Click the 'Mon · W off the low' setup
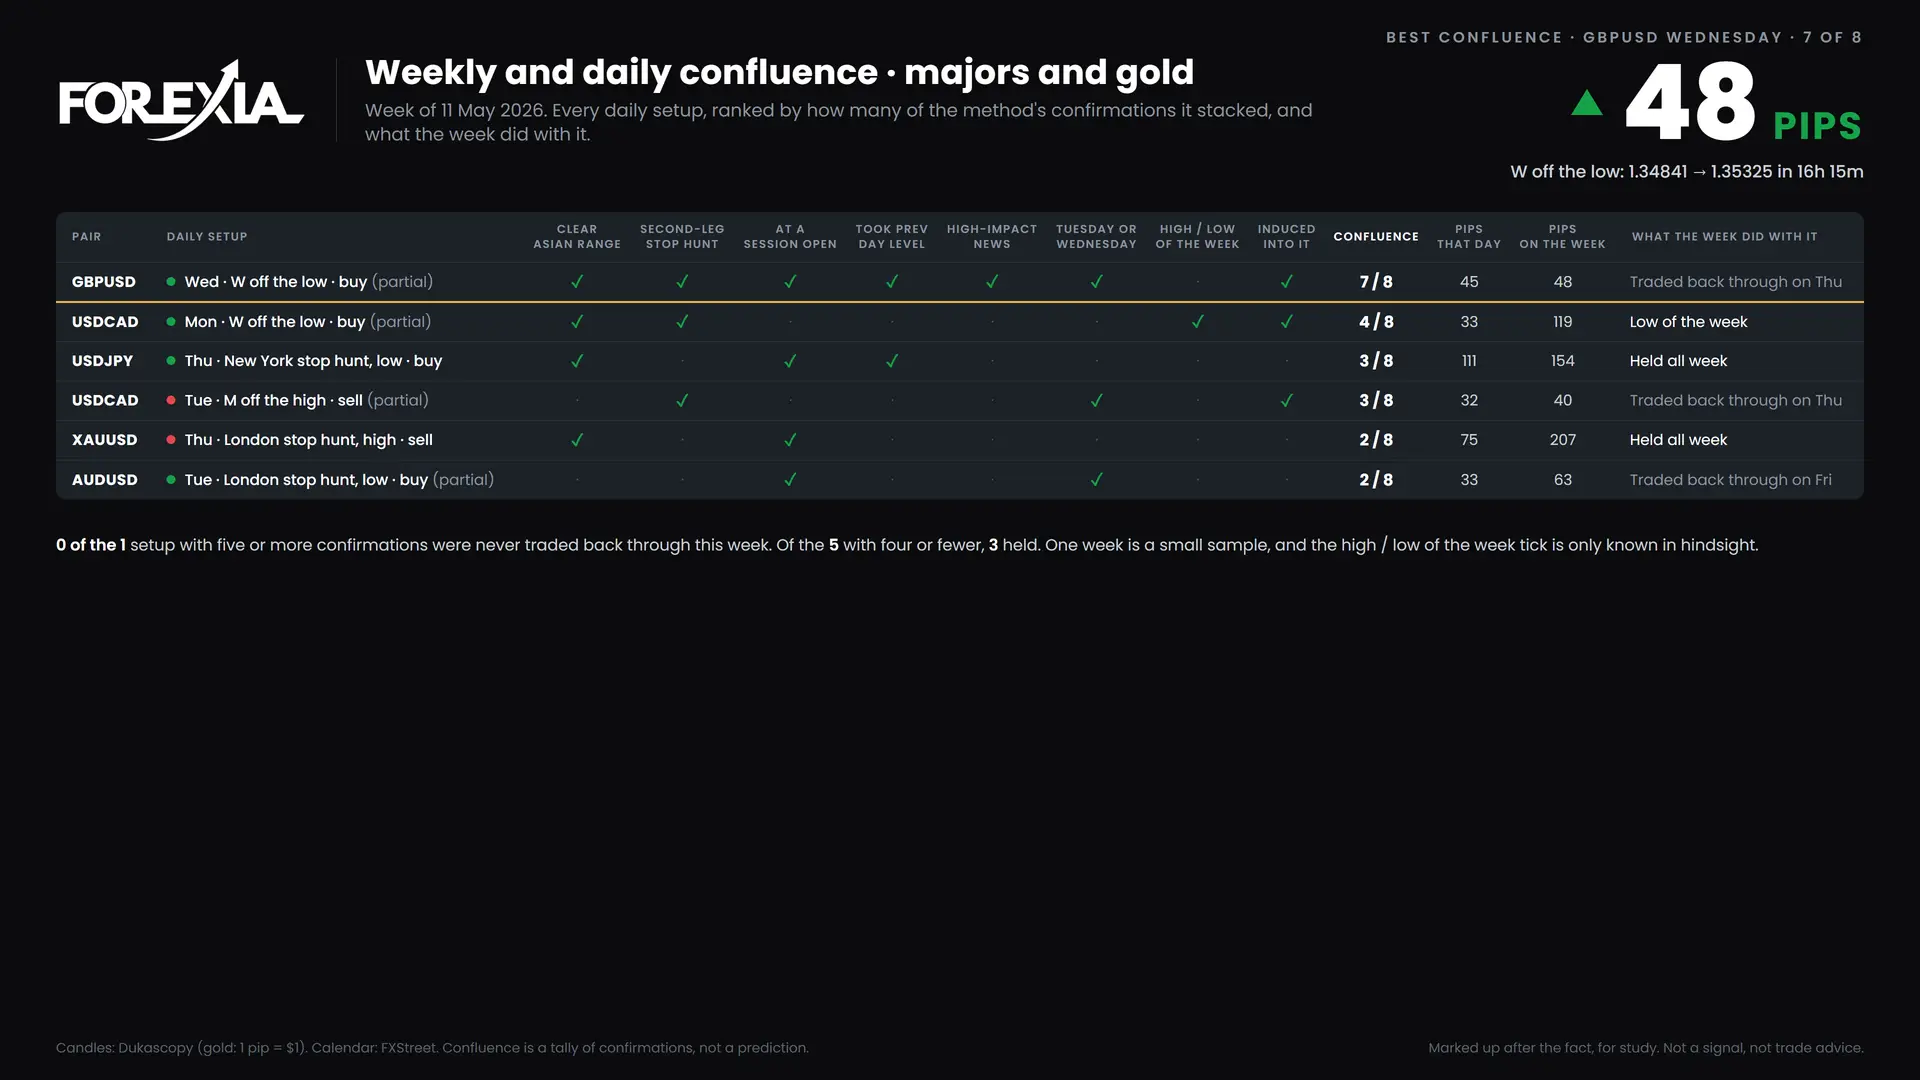 tap(308, 322)
